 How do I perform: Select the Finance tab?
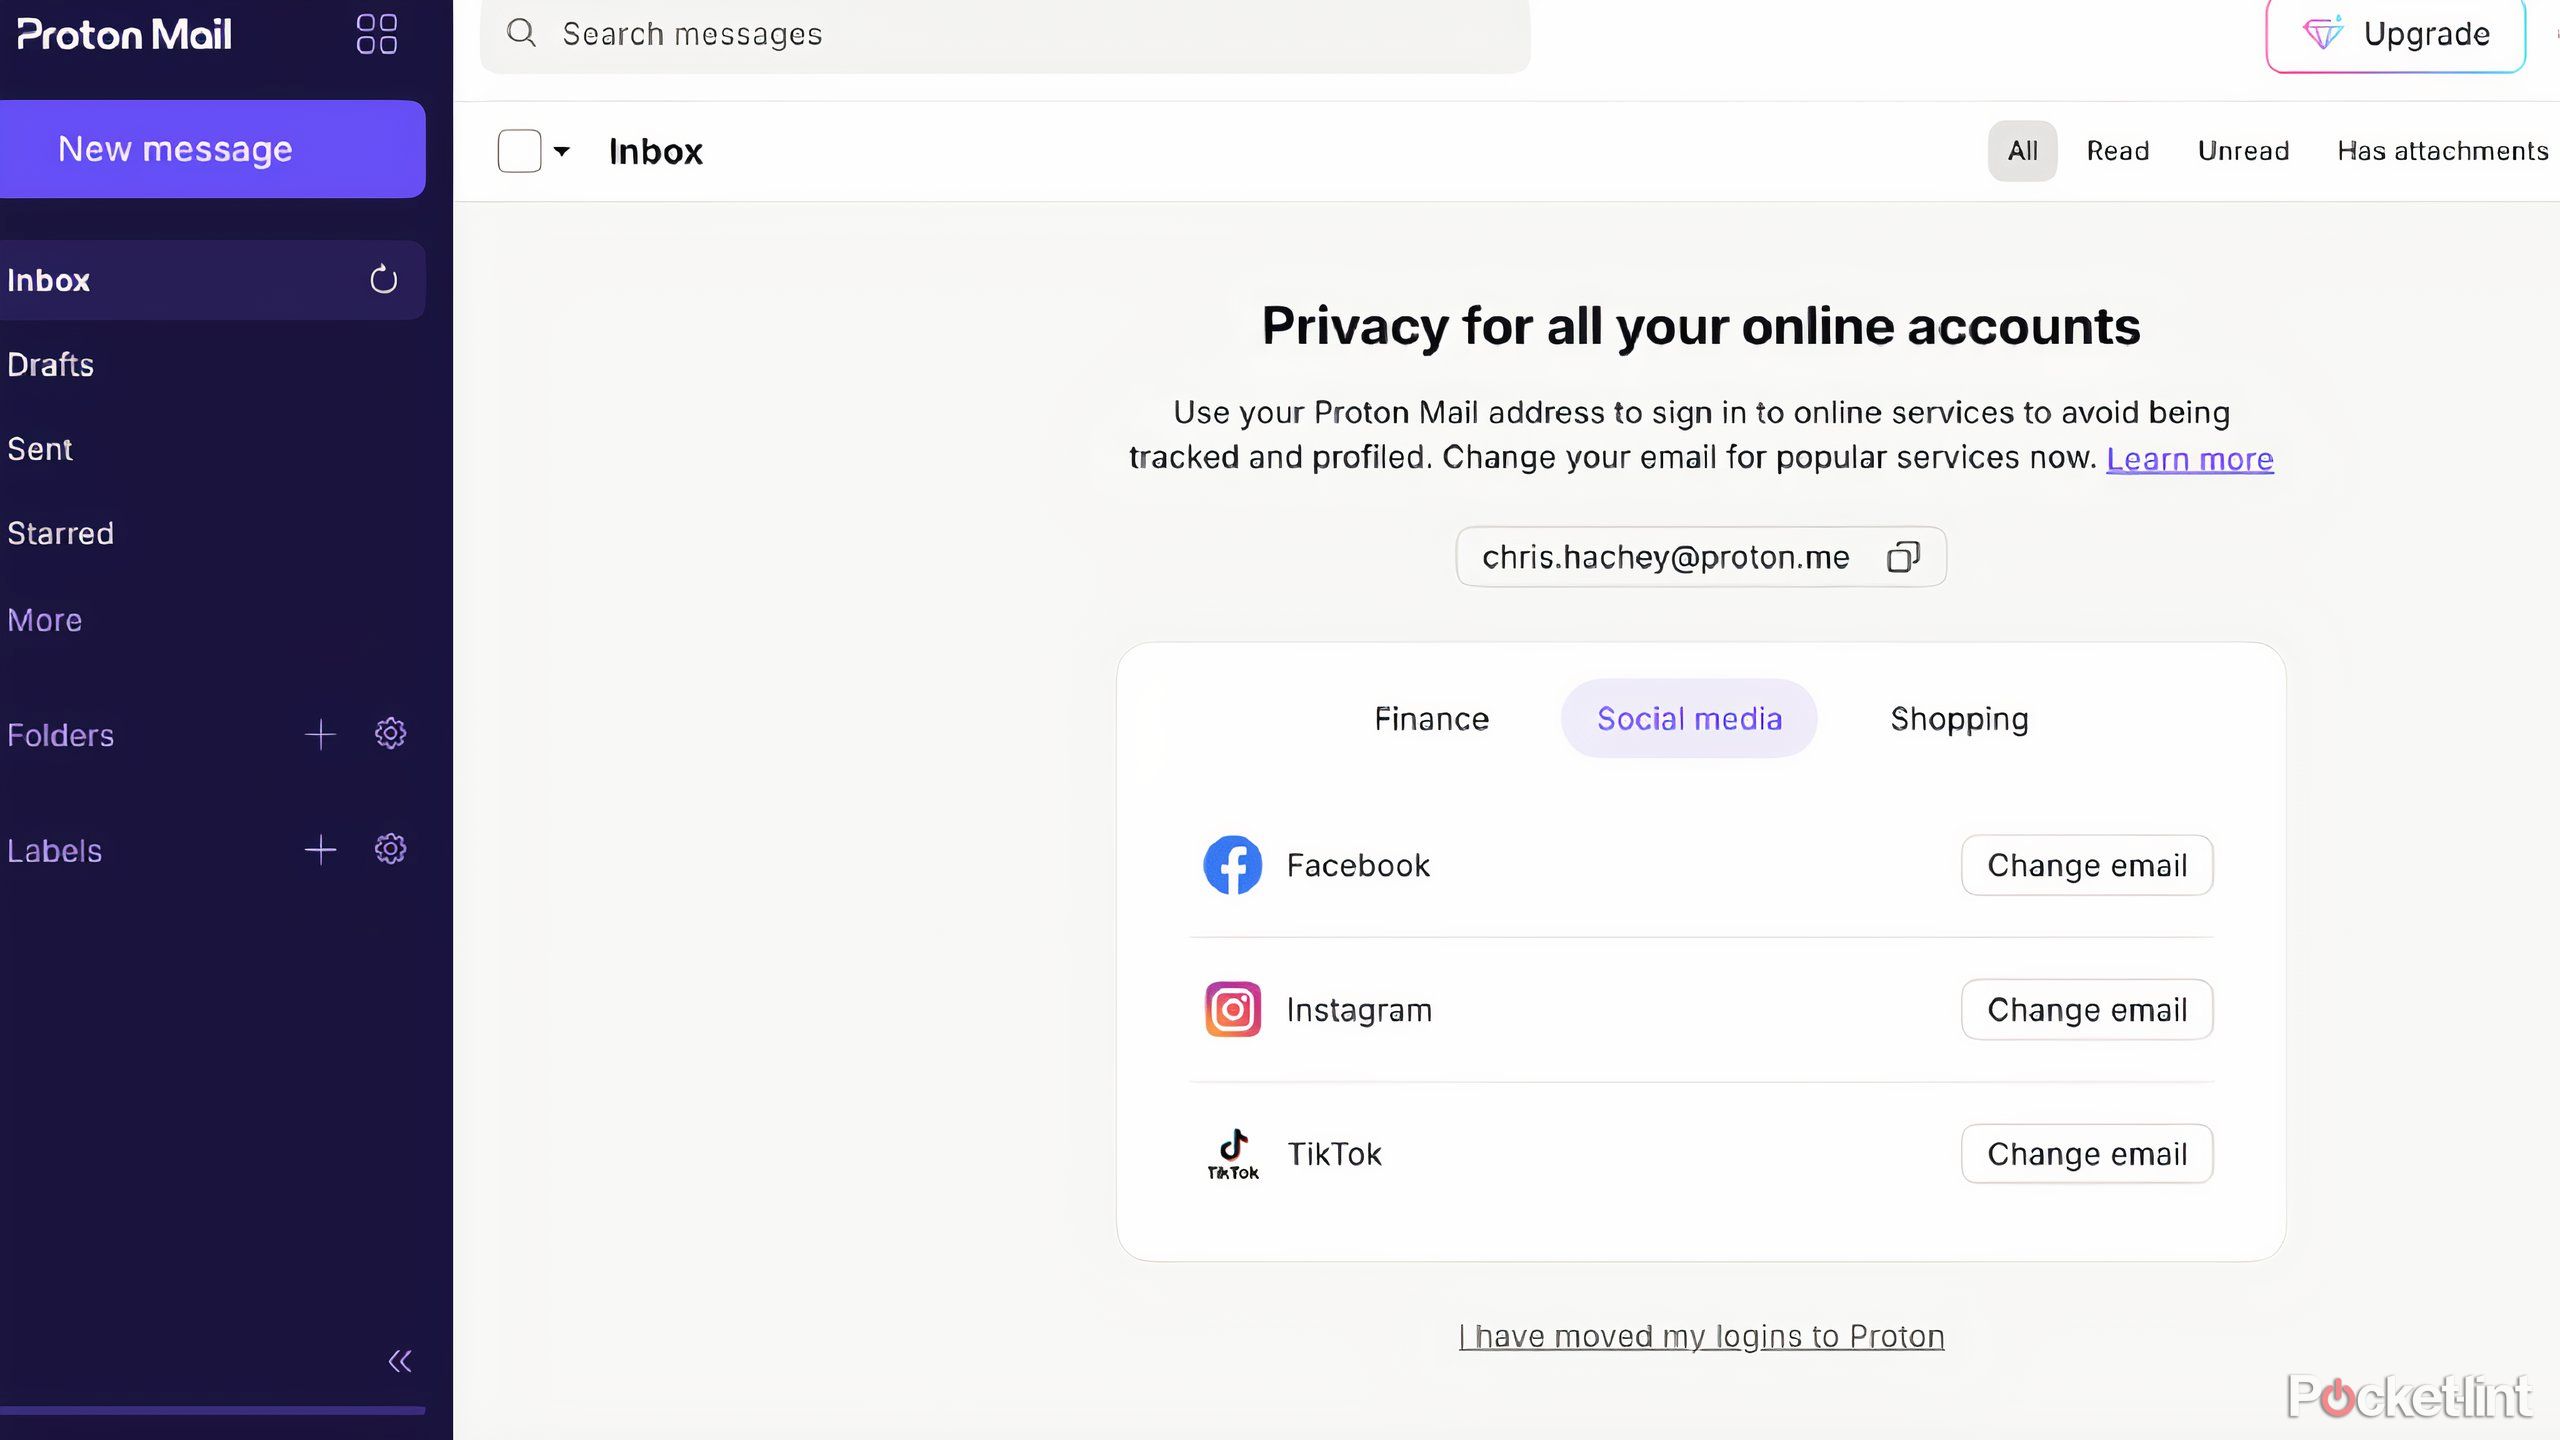1429,717
